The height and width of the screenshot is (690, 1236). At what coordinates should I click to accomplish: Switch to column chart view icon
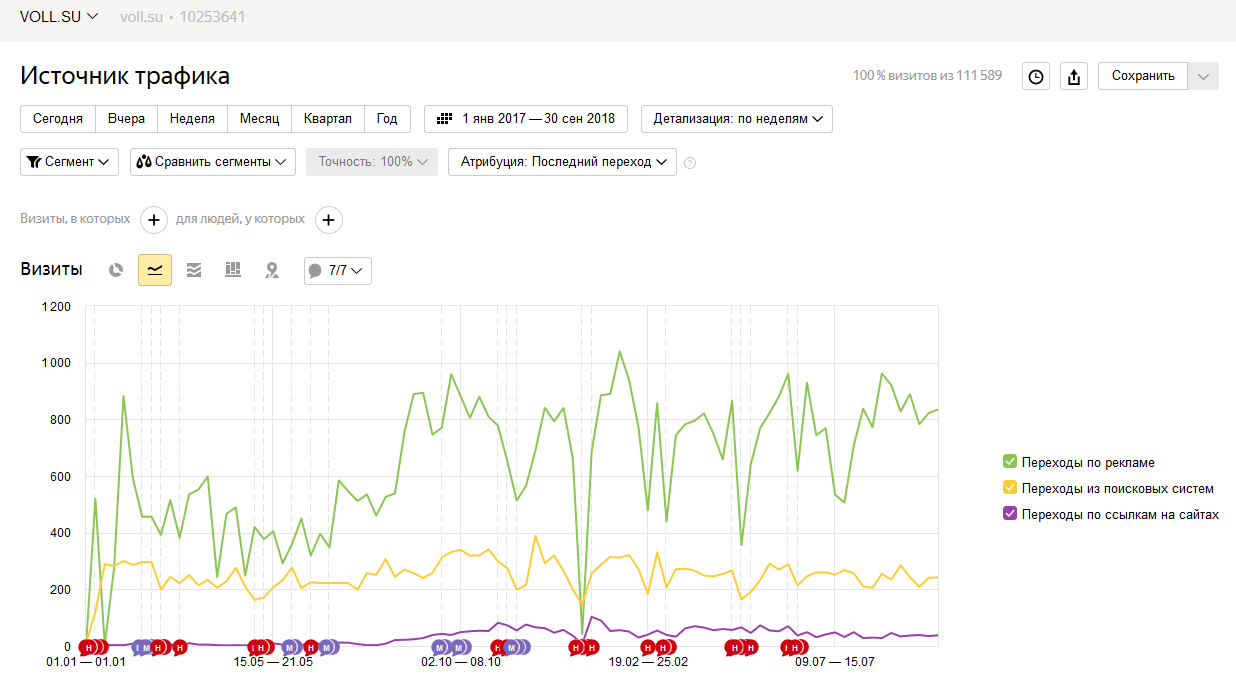click(x=233, y=270)
